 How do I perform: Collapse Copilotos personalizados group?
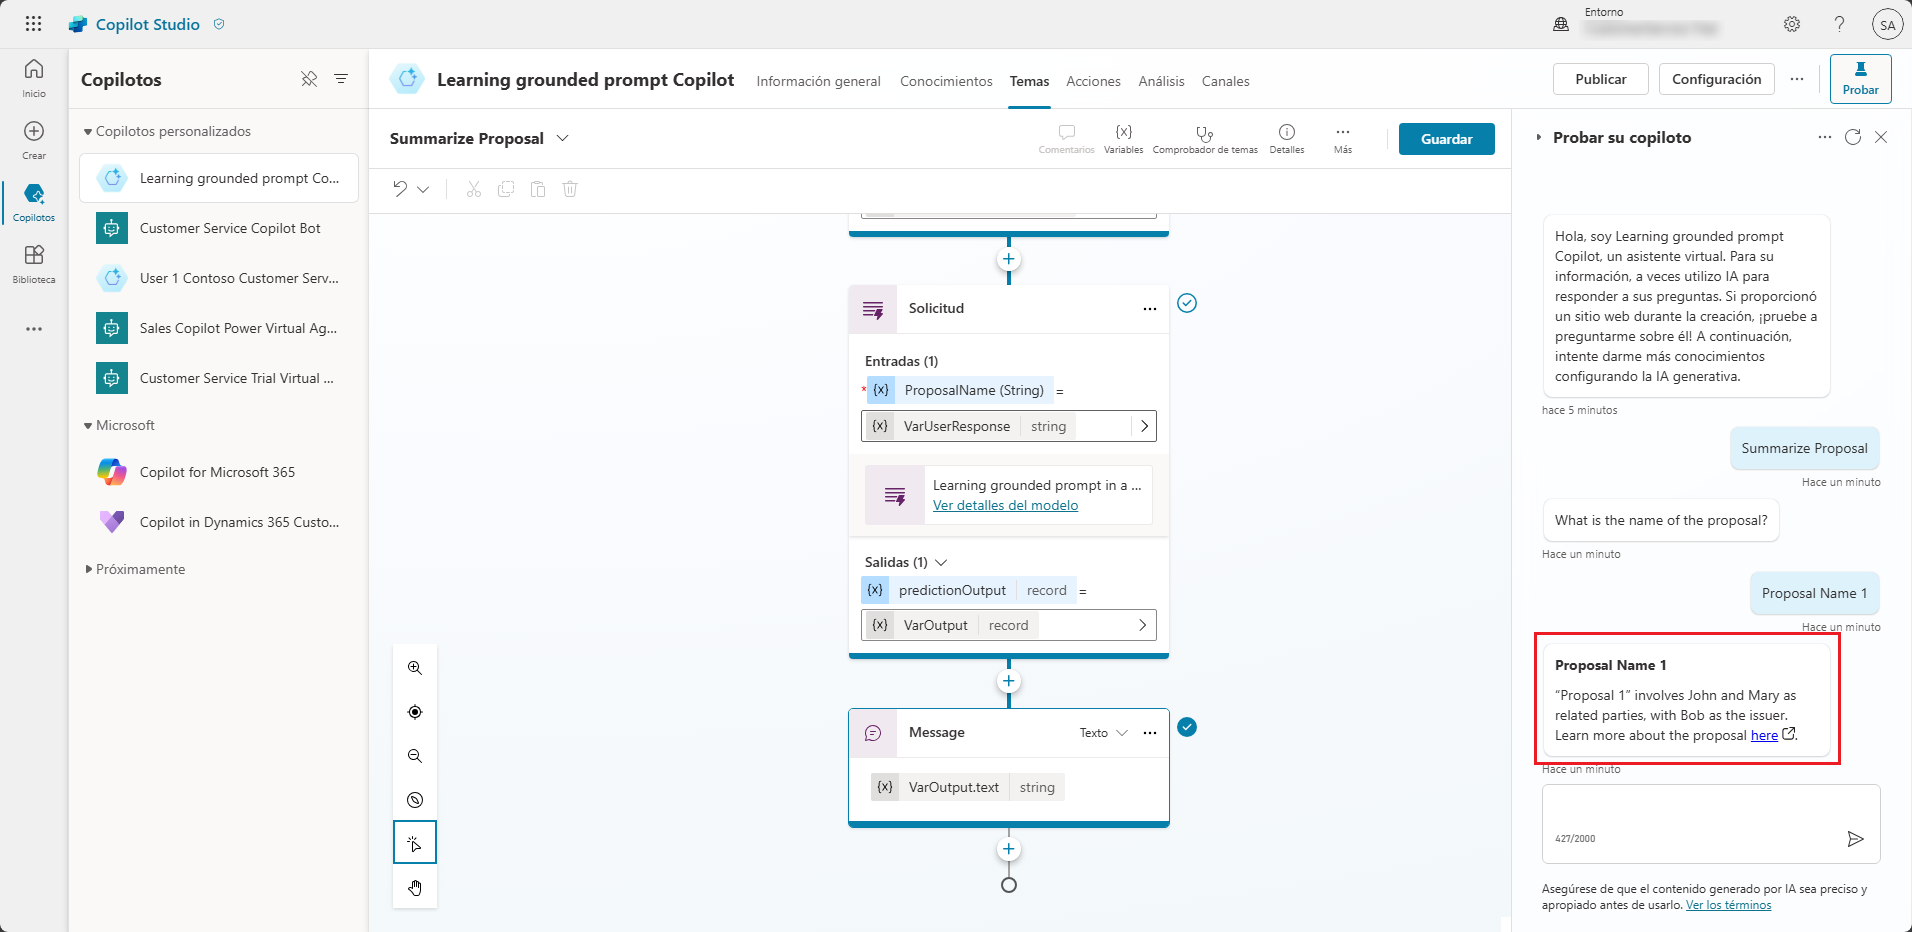[x=88, y=132]
